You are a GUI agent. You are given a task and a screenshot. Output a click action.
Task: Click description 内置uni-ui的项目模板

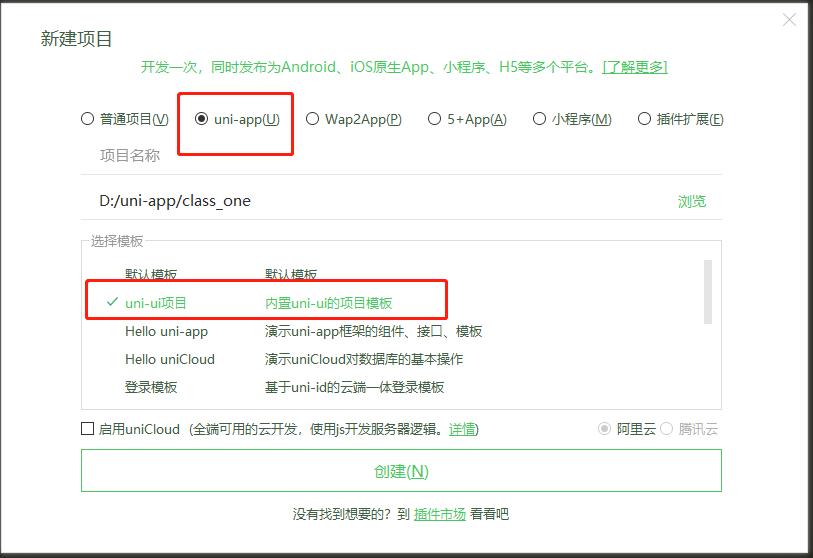[329, 303]
